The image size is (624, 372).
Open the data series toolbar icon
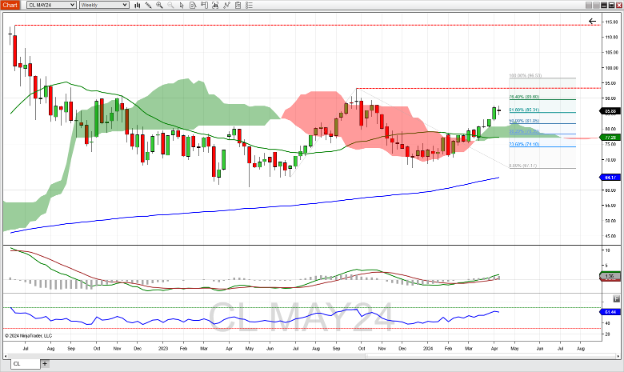point(204,5)
